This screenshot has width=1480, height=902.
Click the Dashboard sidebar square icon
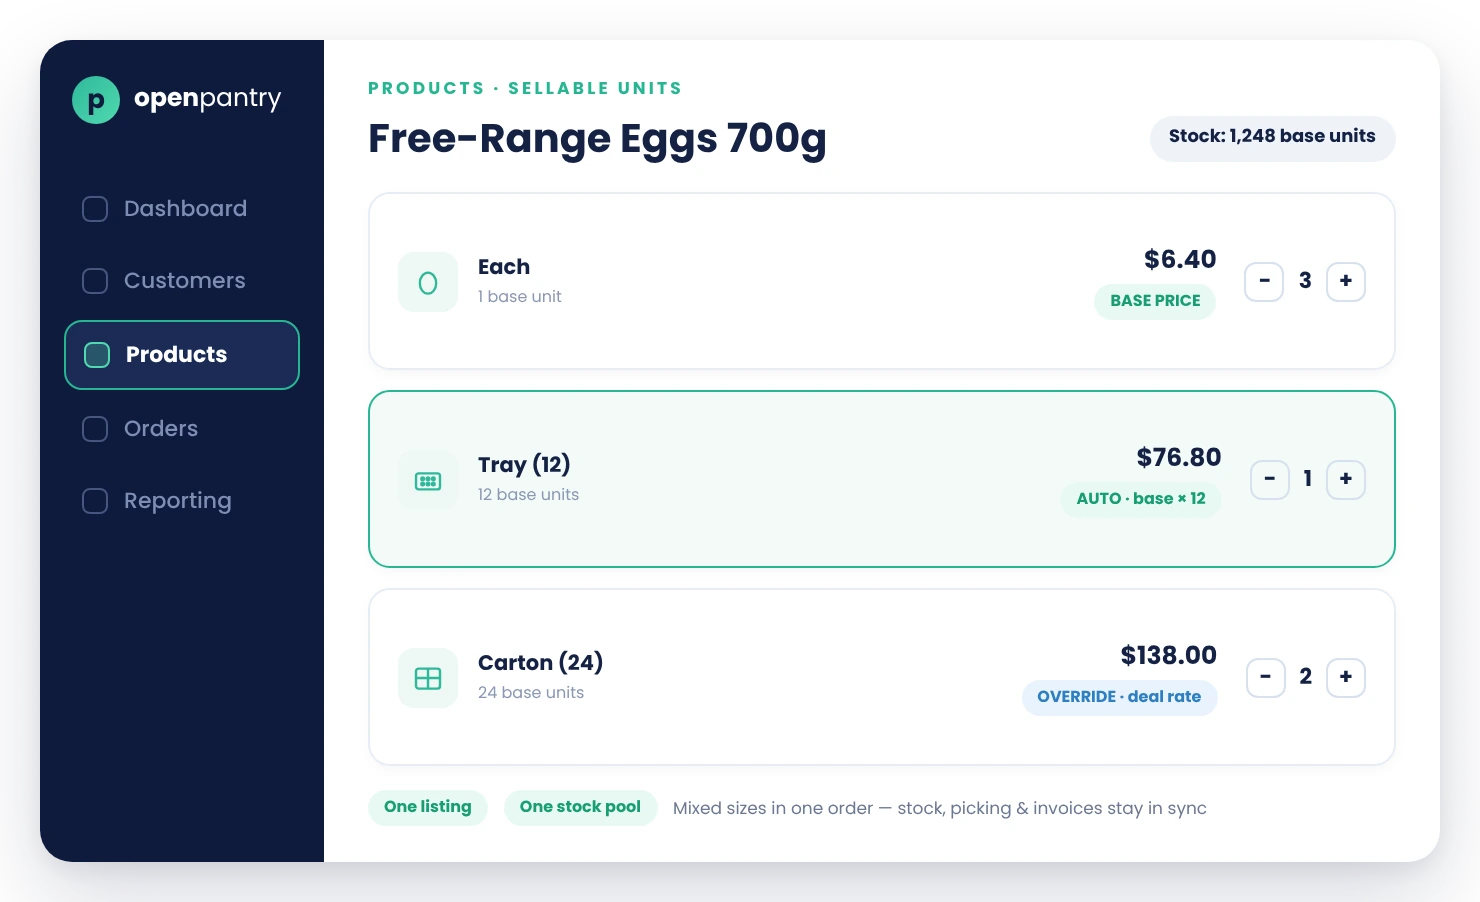pos(95,209)
